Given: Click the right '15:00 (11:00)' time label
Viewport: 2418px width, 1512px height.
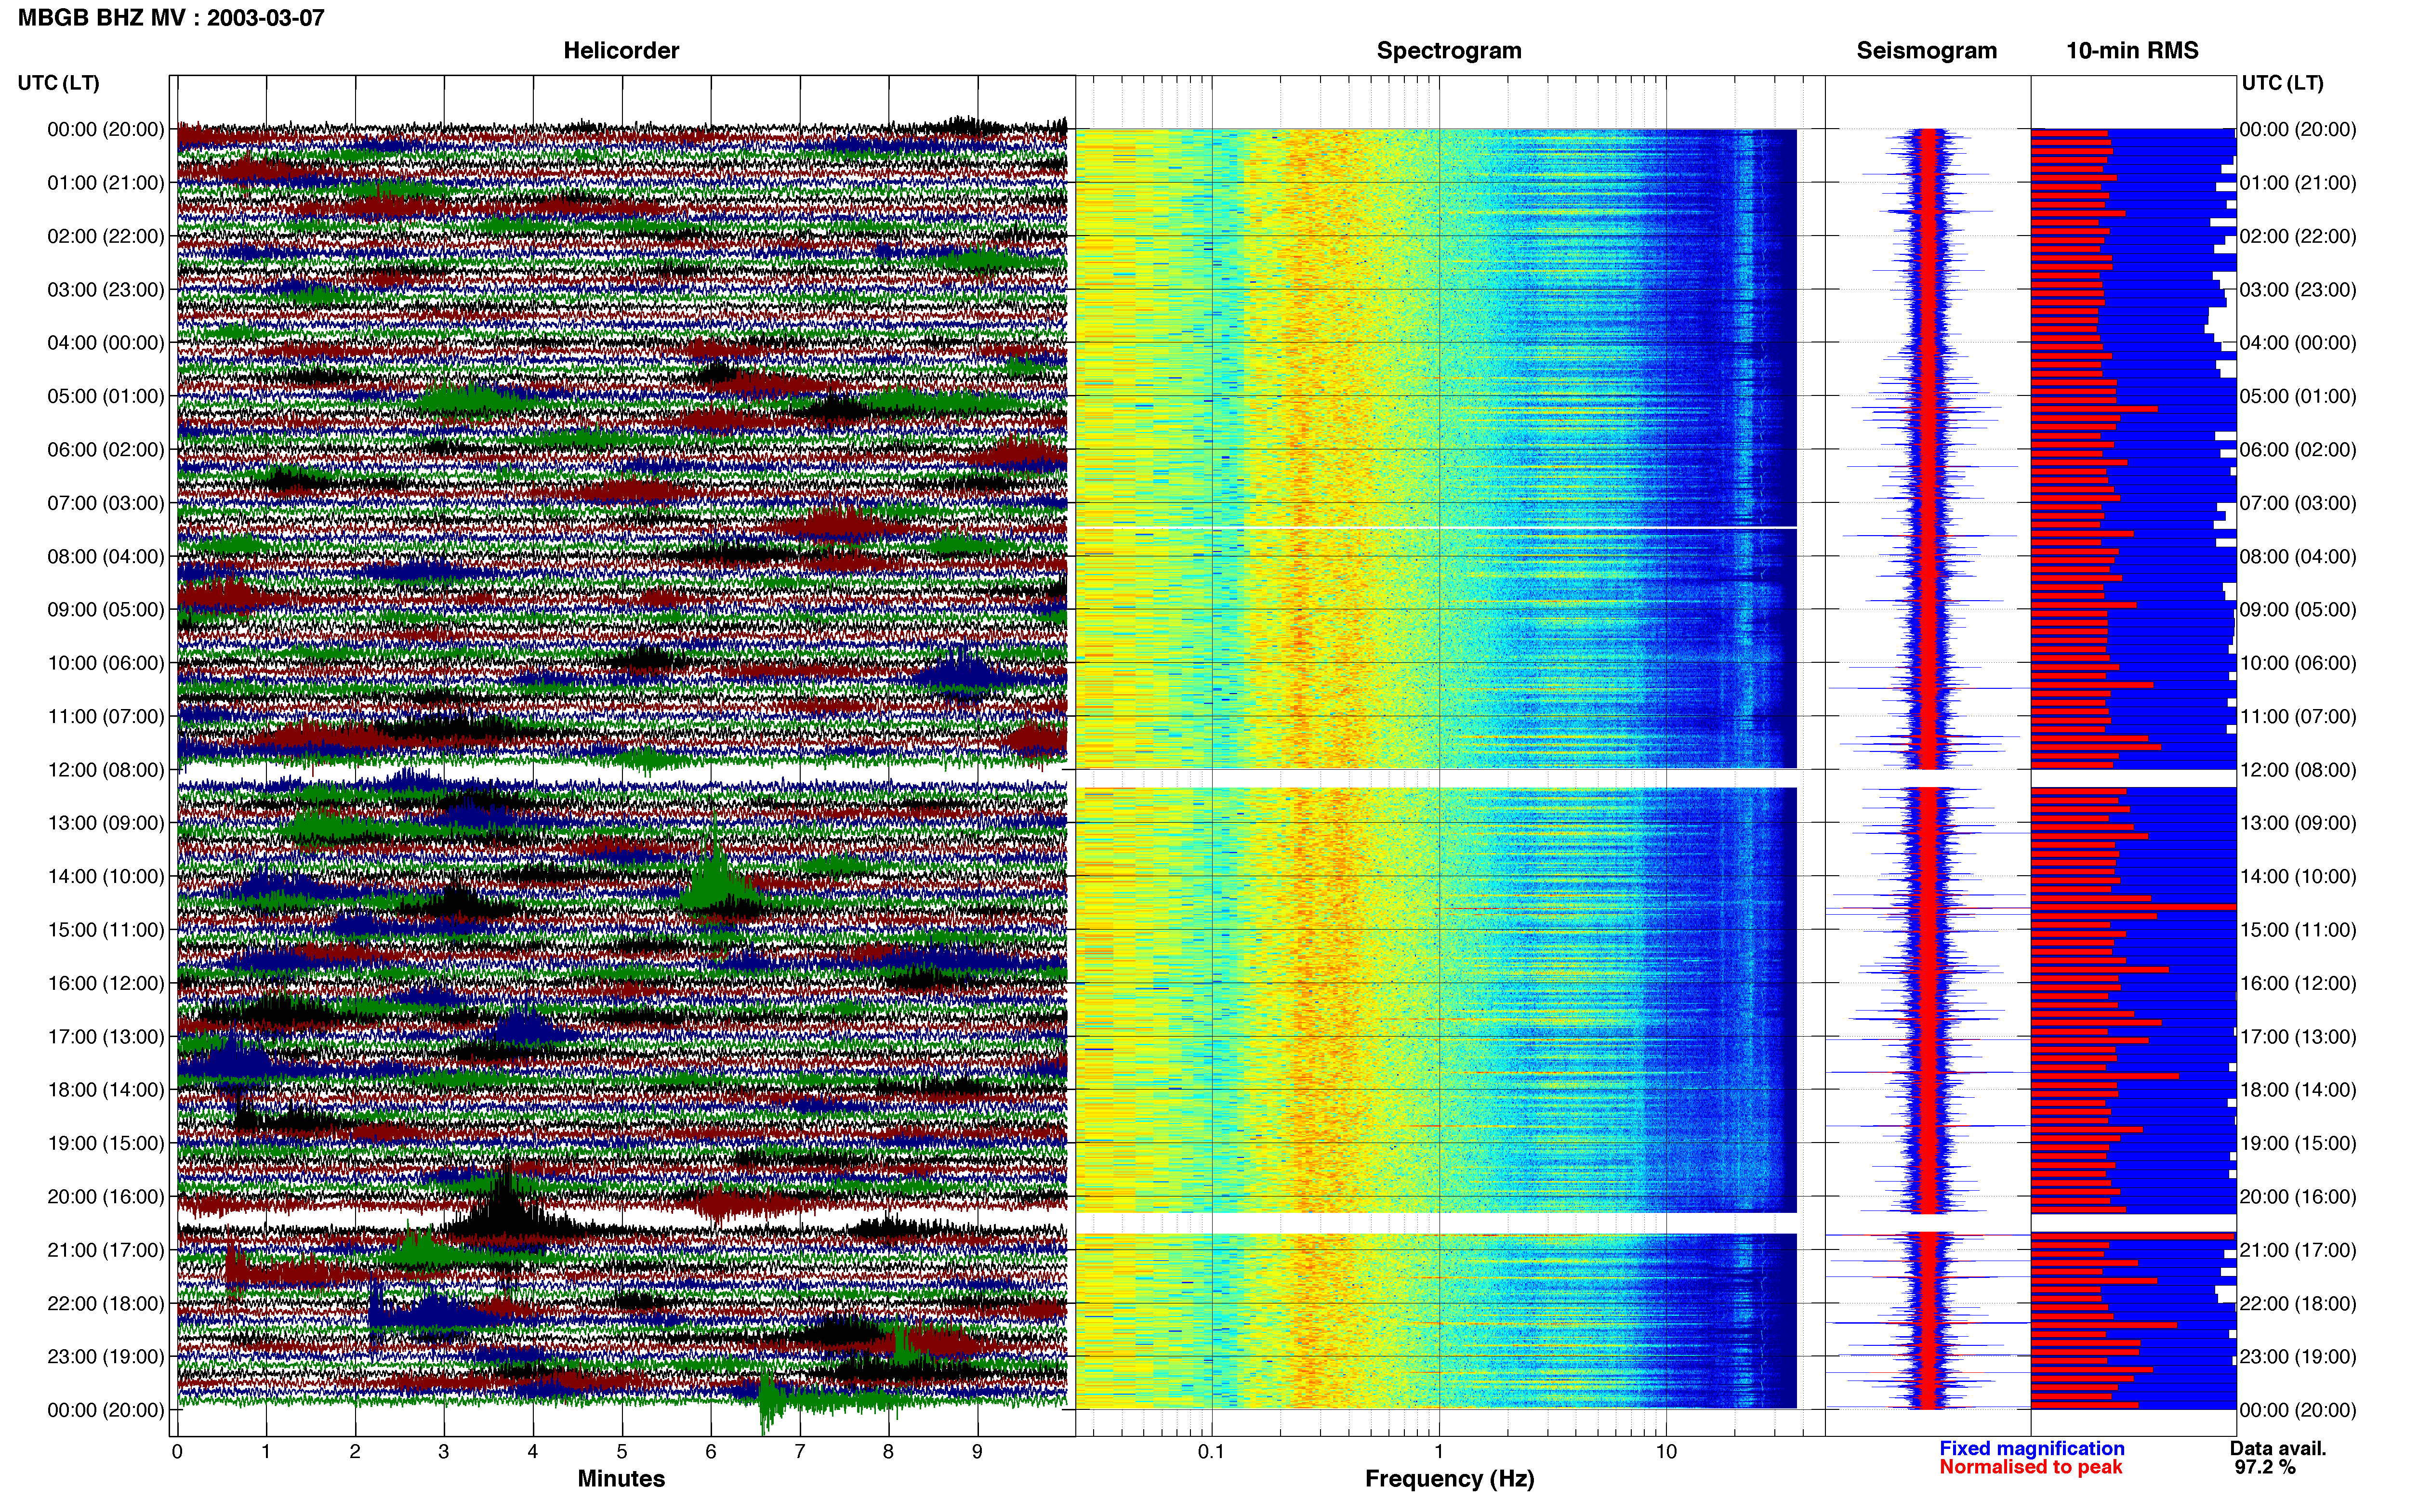Looking at the screenshot, I should (x=2298, y=930).
